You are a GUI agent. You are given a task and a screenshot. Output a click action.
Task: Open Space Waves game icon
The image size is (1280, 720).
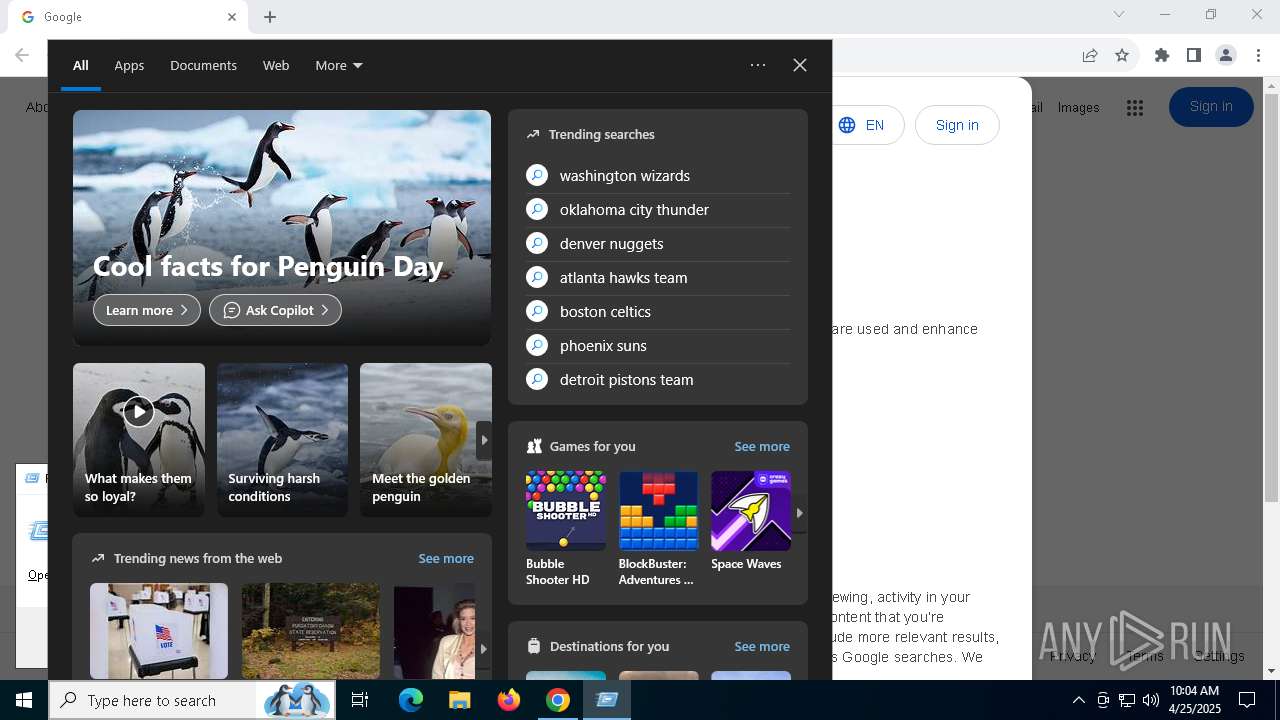point(751,511)
